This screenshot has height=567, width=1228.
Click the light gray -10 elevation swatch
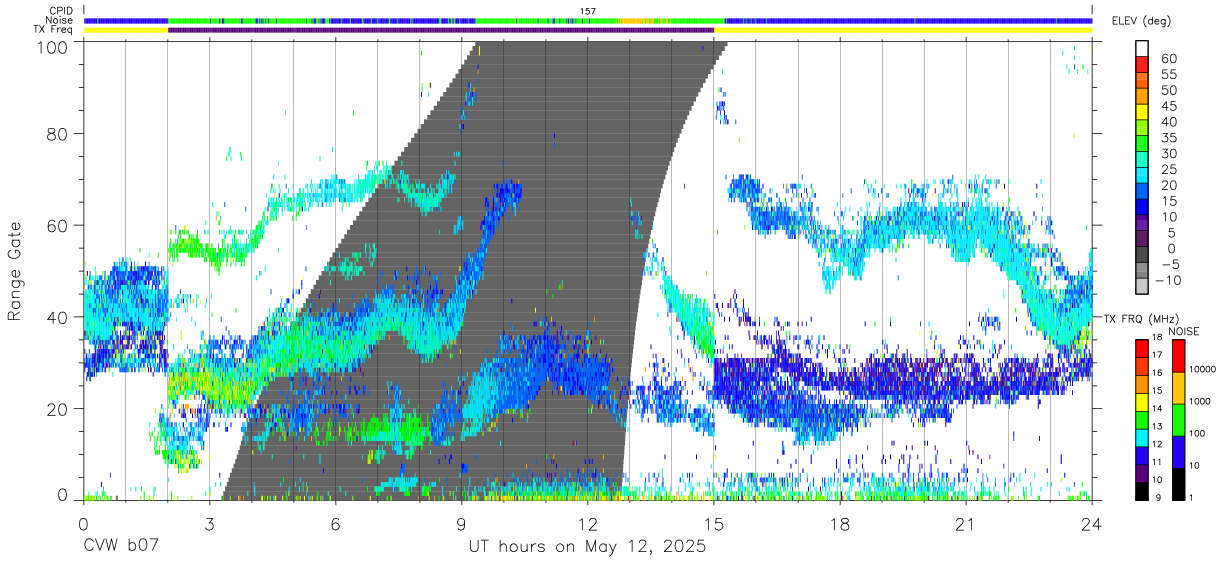click(x=1144, y=286)
